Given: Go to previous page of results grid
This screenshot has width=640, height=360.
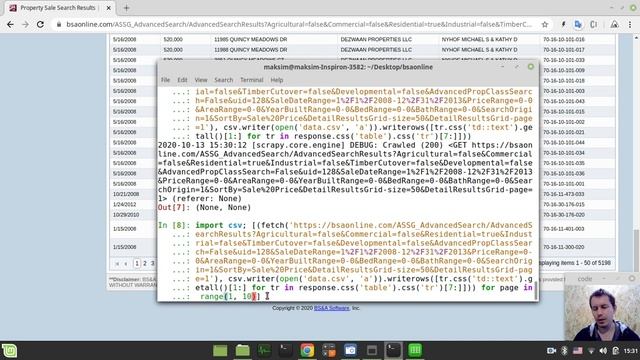Looking at the screenshot, I should [126, 264].
